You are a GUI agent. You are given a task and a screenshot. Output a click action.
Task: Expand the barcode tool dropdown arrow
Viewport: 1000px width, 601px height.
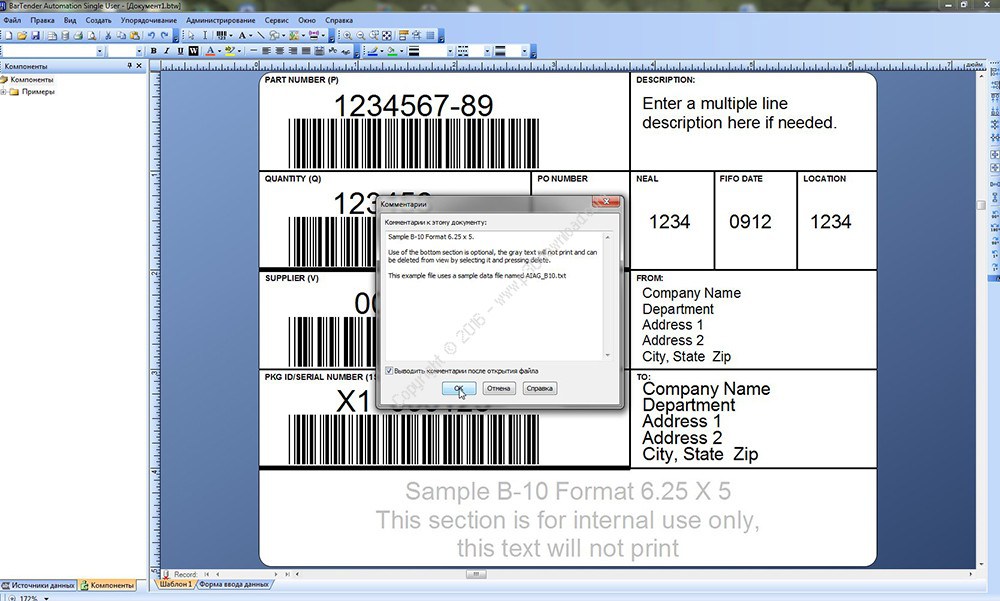click(x=230, y=36)
